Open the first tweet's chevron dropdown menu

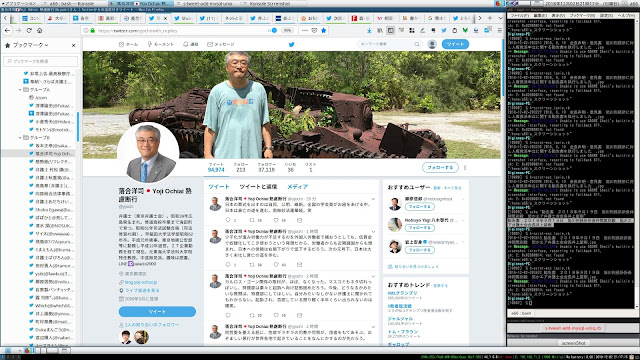(x=373, y=199)
